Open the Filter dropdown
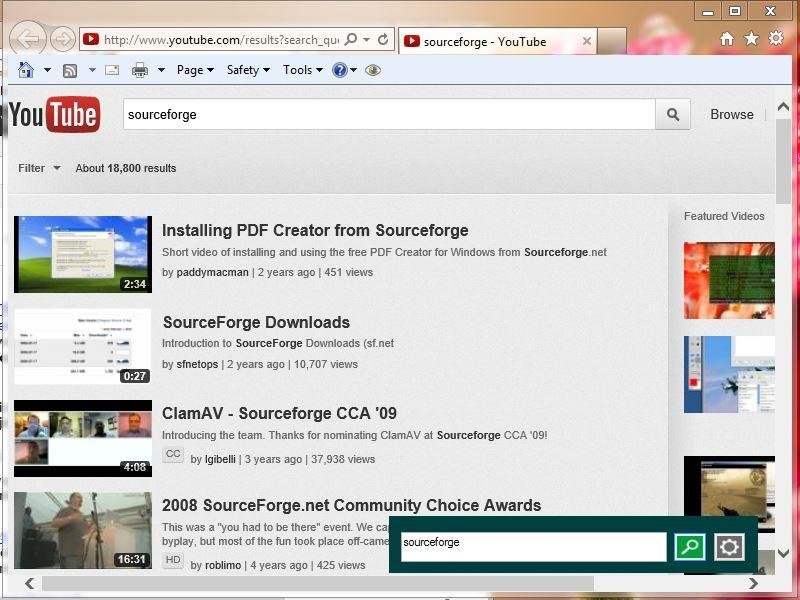 (38, 168)
